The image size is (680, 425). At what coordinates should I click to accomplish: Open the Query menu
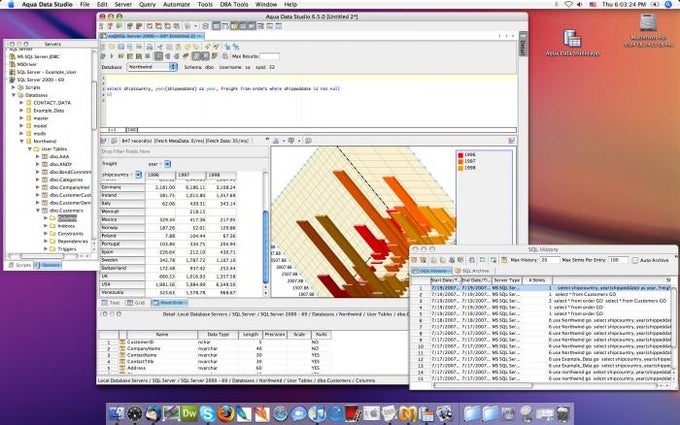(x=147, y=4)
